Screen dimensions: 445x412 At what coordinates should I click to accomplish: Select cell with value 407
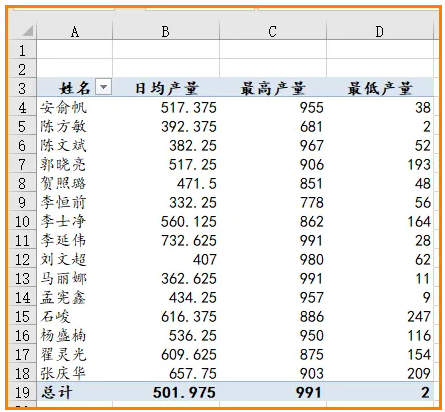[166, 259]
